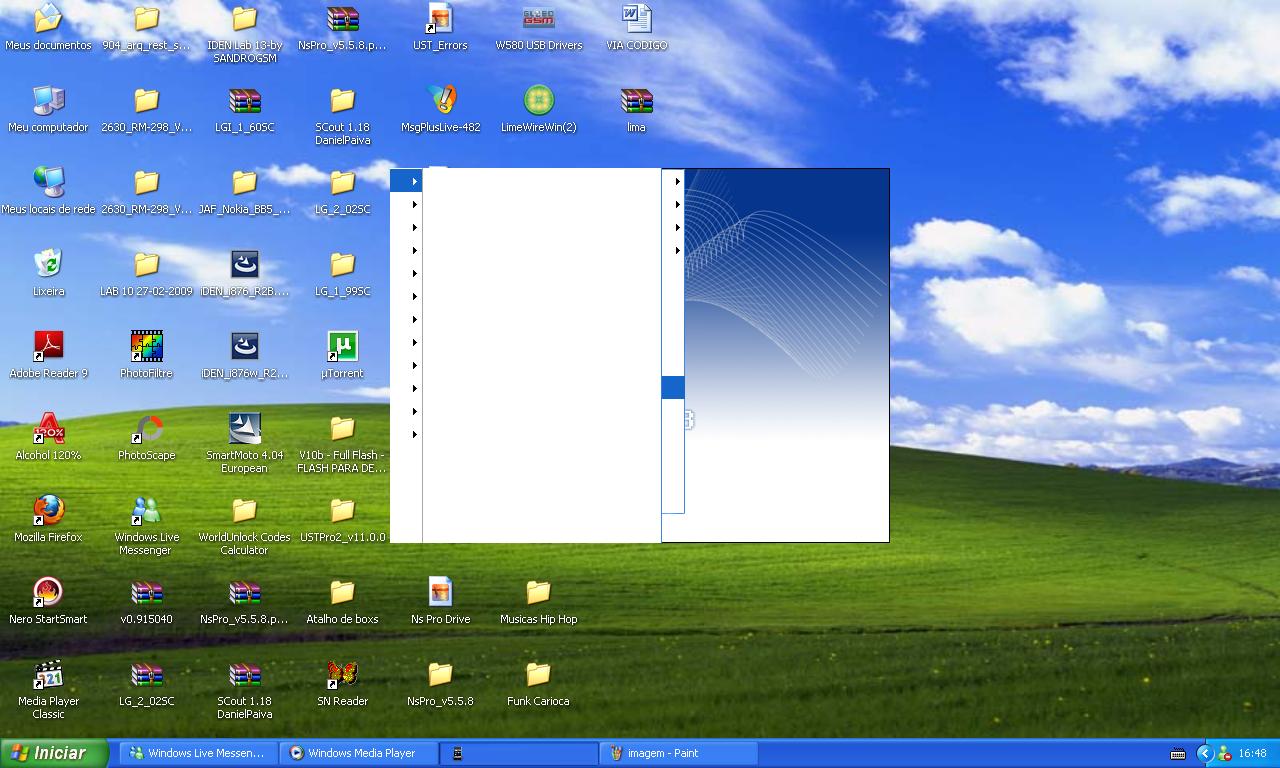The image size is (1280, 768).
Task: Activate the unlabeled phone-icon taskbar button
Action: point(519,753)
